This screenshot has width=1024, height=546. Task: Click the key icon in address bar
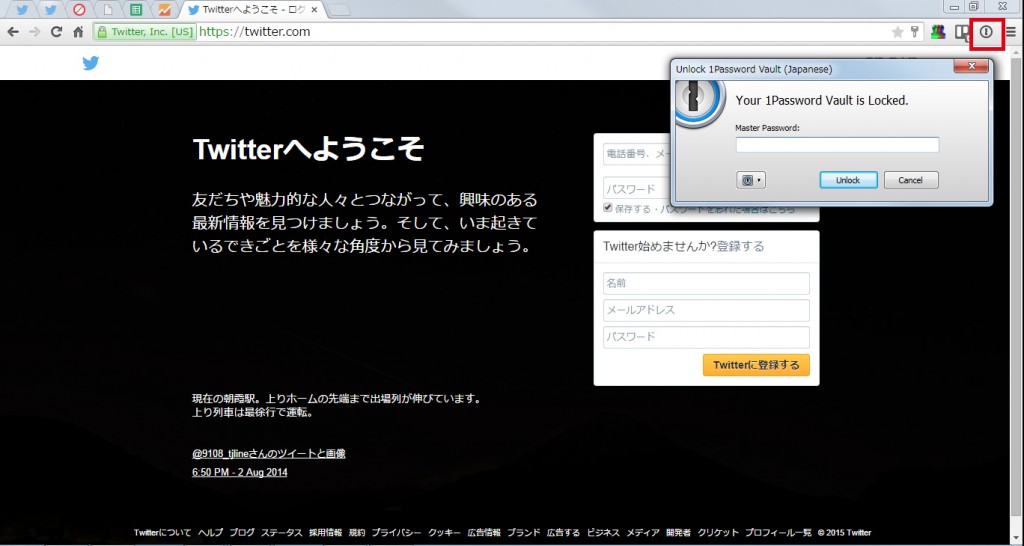[x=915, y=31]
